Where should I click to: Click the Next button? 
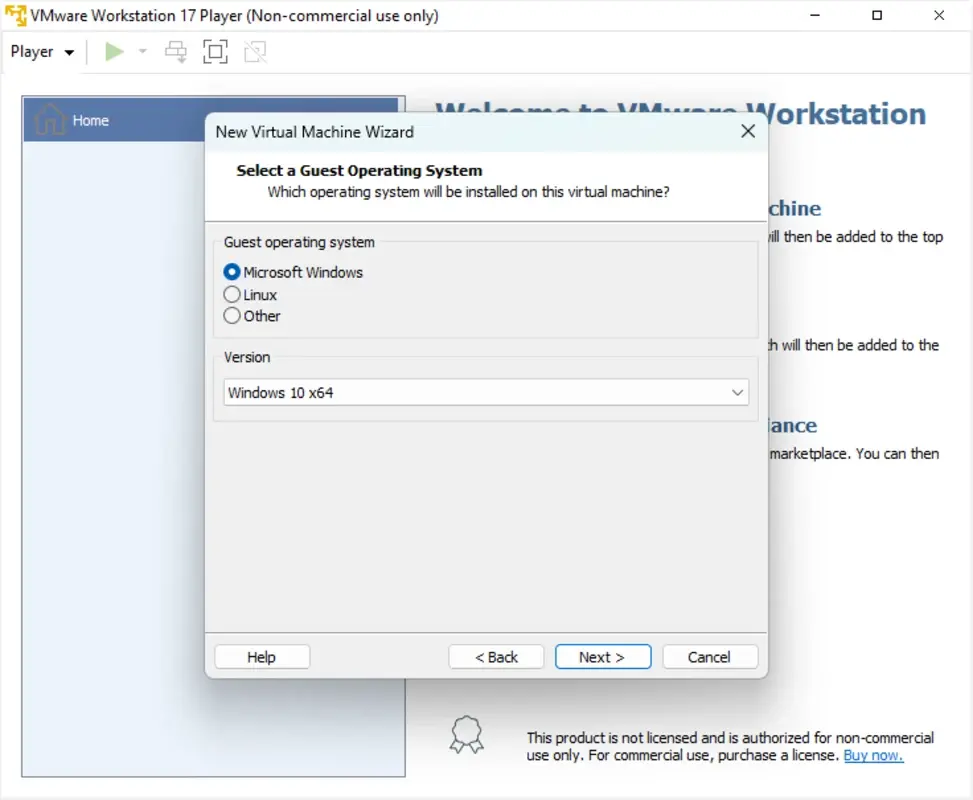pos(602,657)
